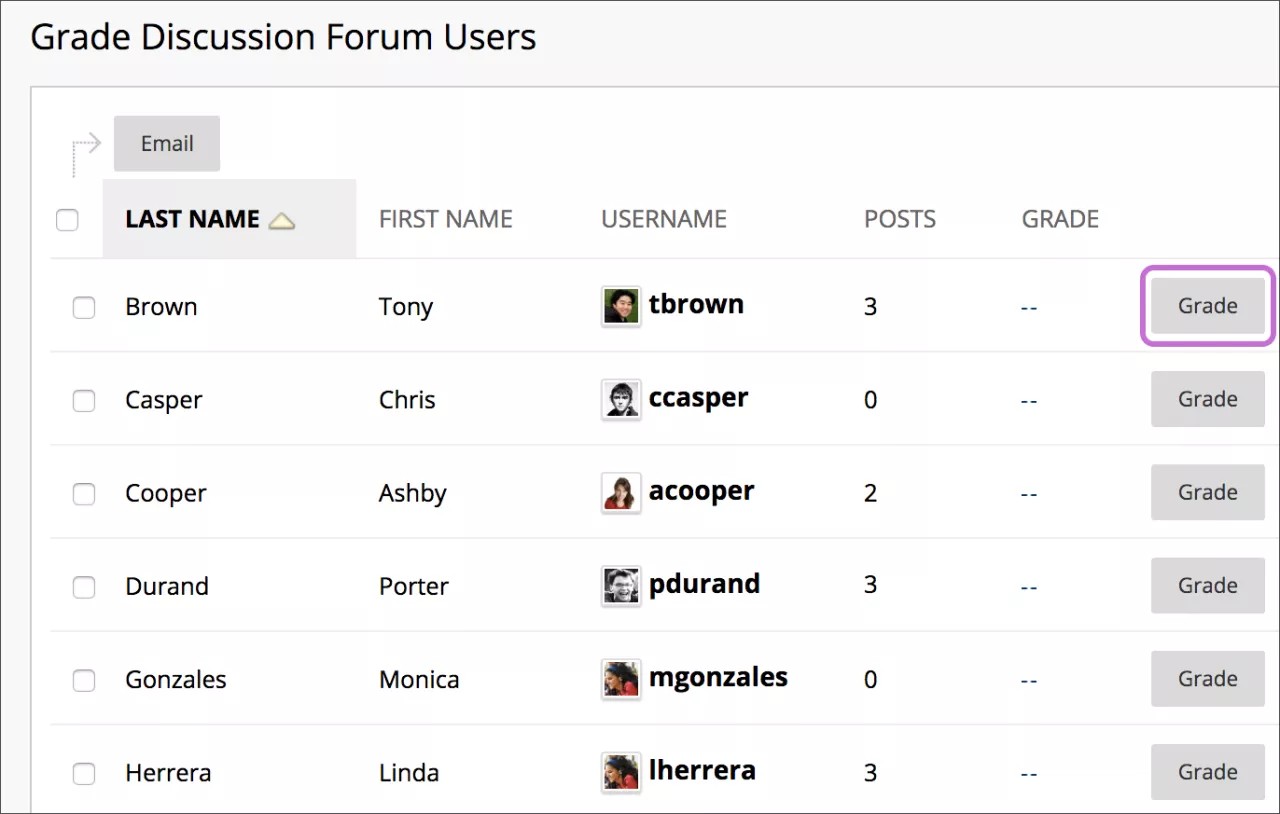Check the box next to Gonzales
This screenshot has height=814, width=1280.
(x=84, y=680)
